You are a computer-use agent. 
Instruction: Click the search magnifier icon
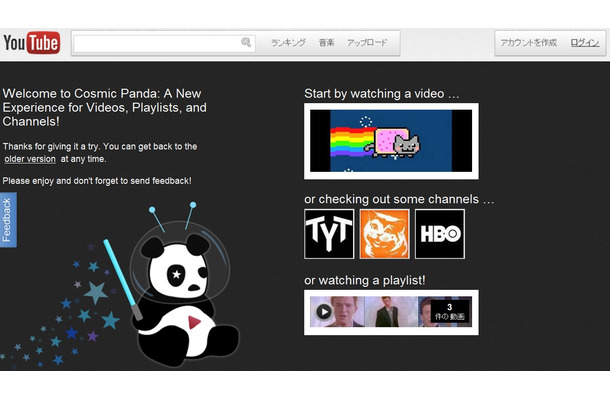click(x=246, y=42)
